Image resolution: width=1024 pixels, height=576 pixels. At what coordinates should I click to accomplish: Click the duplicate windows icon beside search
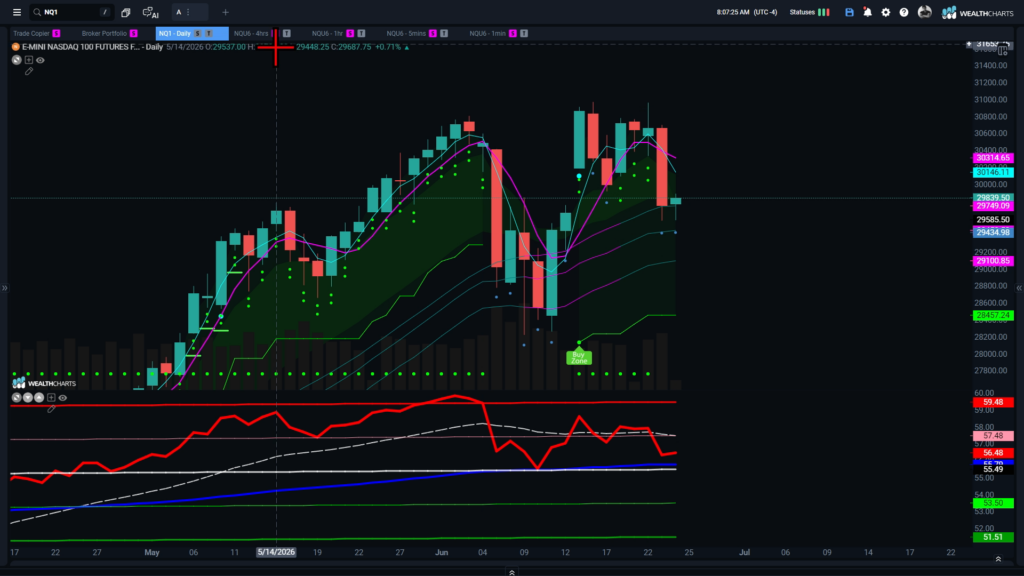[x=126, y=12]
